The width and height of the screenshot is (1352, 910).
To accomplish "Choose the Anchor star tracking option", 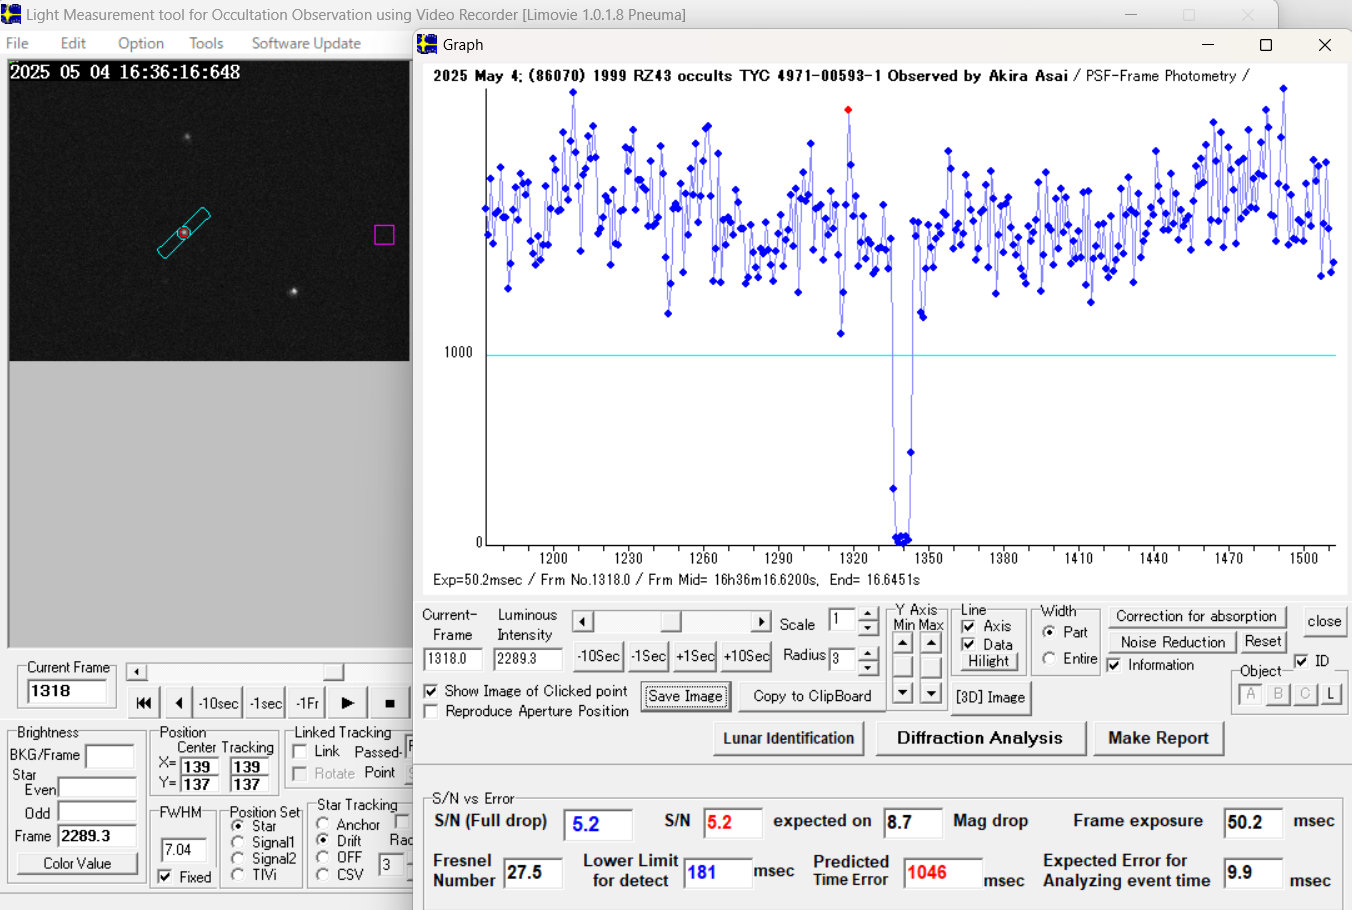I will (323, 824).
